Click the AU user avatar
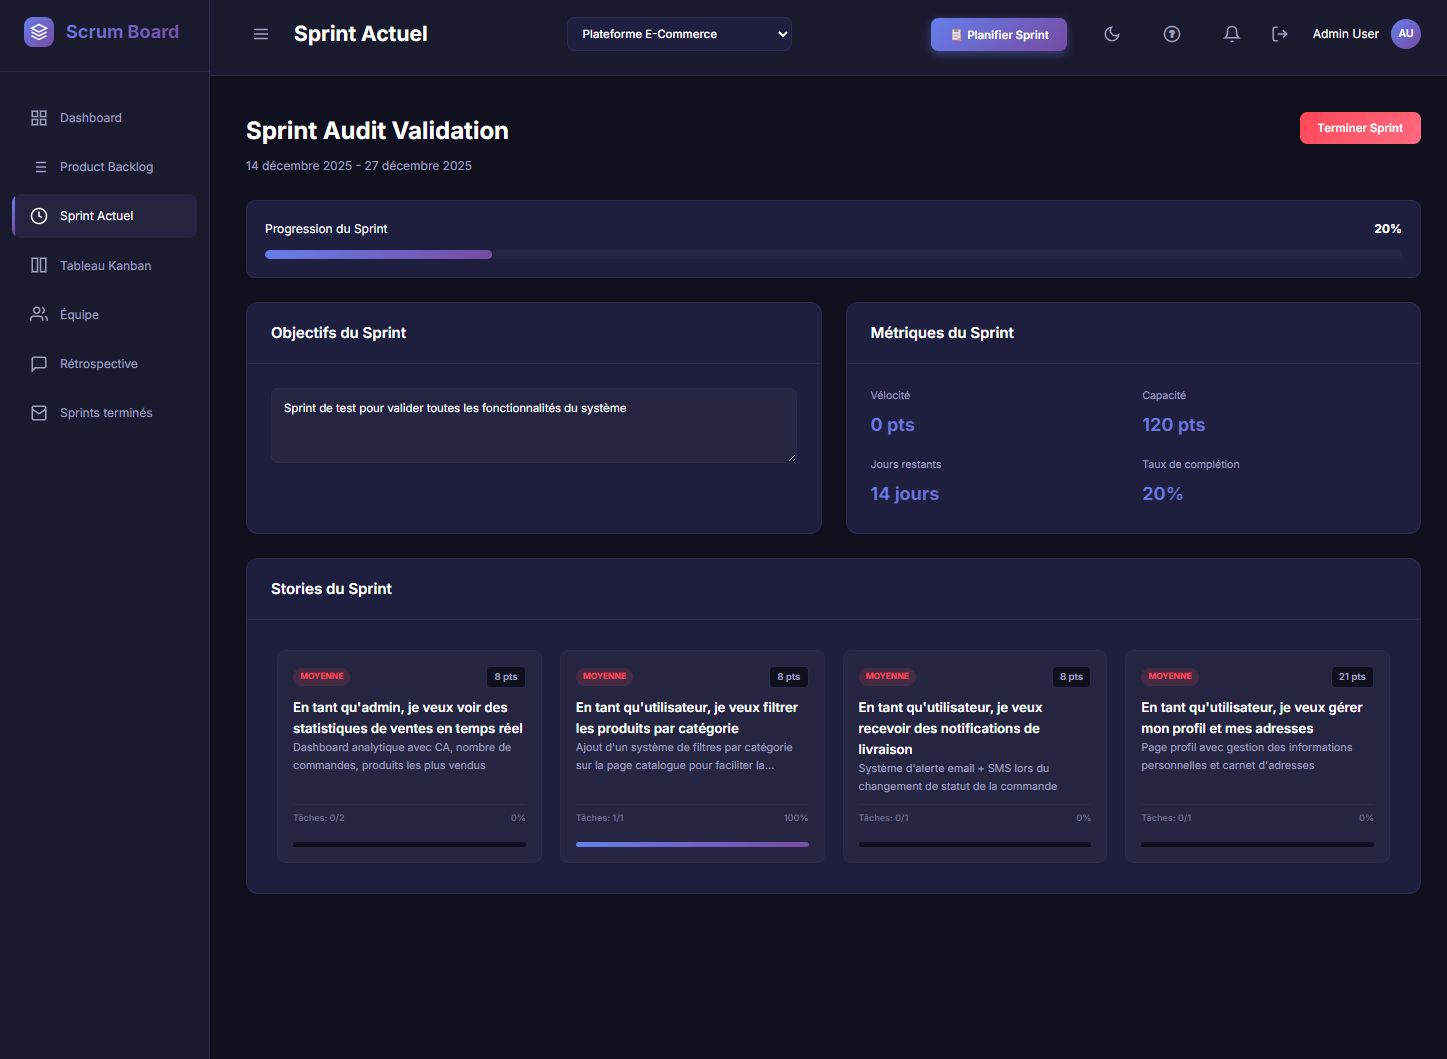 (x=1405, y=34)
